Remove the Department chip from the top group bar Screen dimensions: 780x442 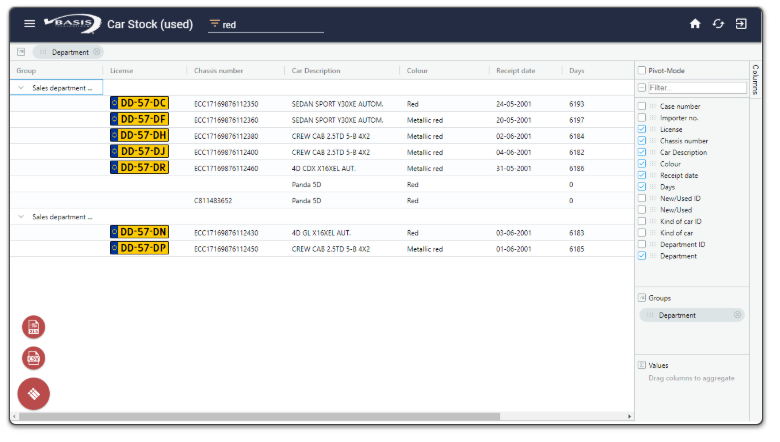tap(97, 52)
